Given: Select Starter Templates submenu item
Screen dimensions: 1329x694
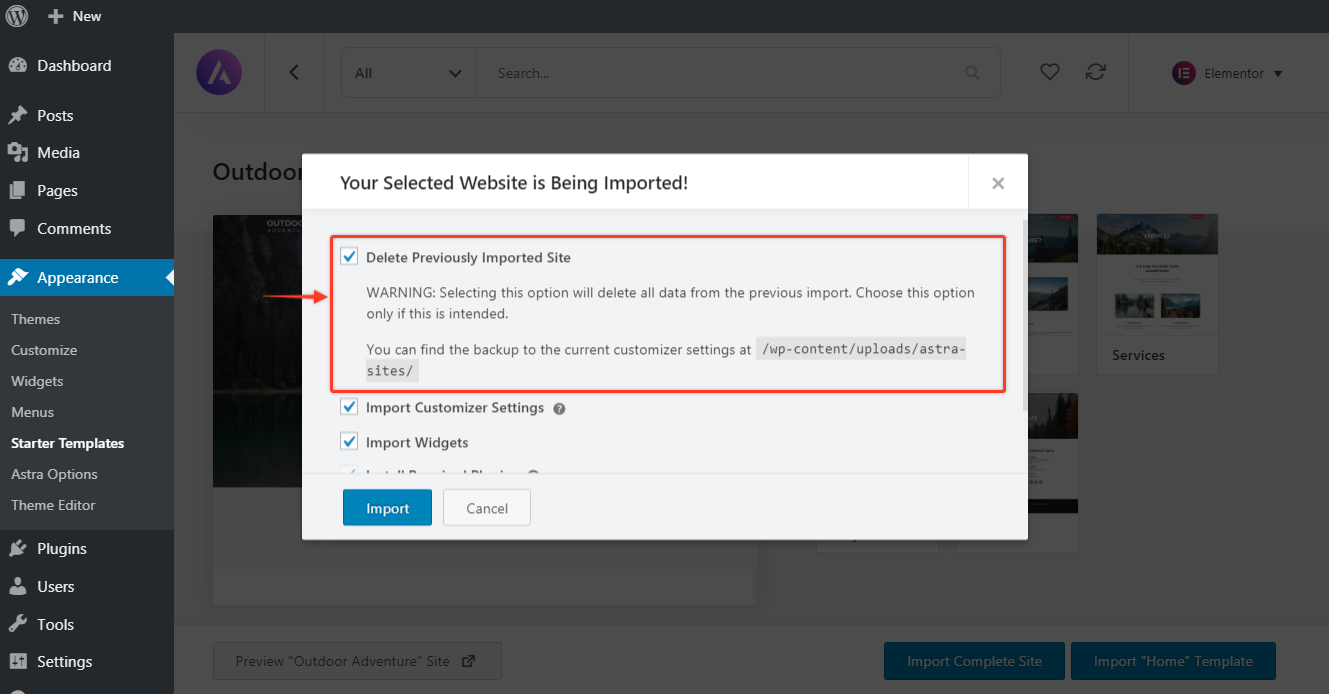Looking at the screenshot, I should tap(68, 443).
